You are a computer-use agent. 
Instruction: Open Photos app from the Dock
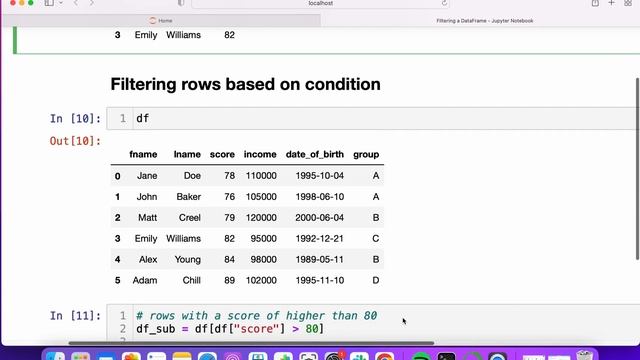(x=131, y=356)
